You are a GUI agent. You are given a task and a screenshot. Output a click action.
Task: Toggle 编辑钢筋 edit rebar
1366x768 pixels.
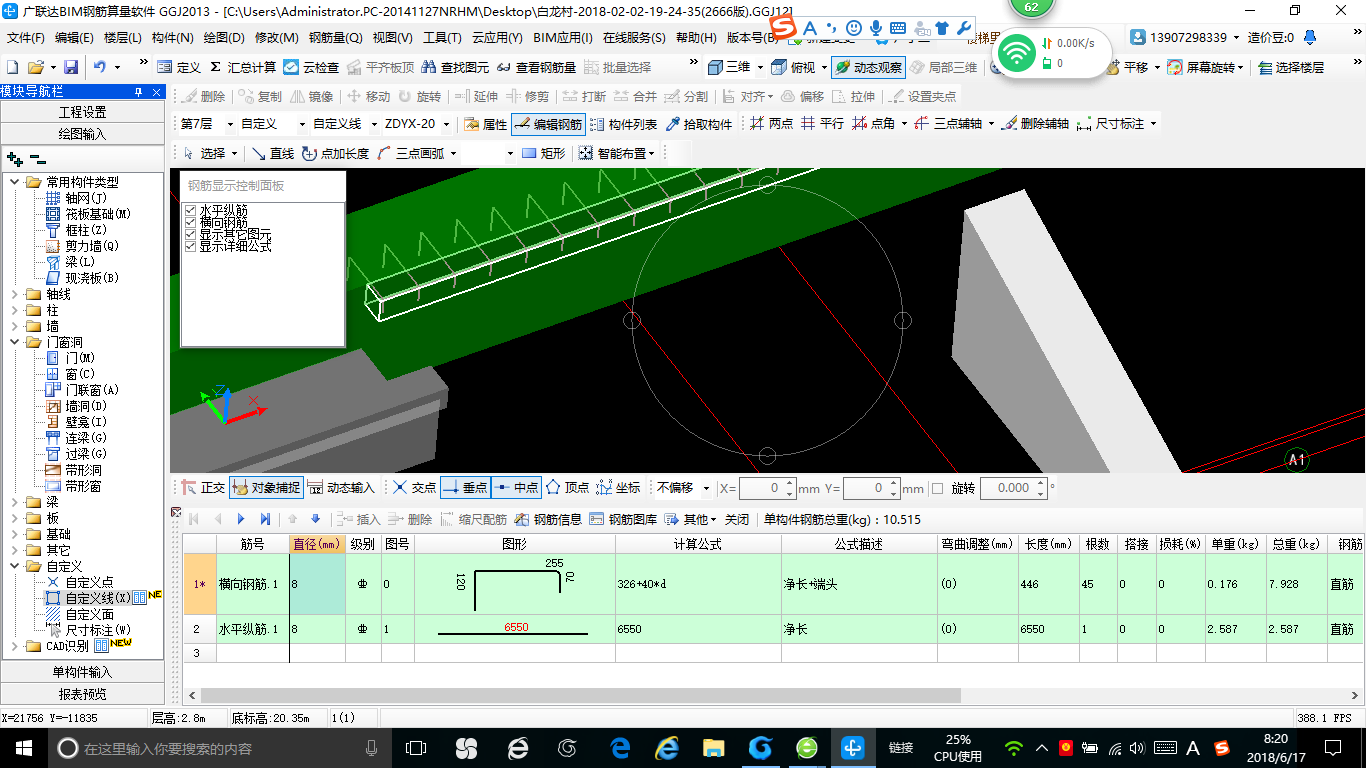[547, 124]
